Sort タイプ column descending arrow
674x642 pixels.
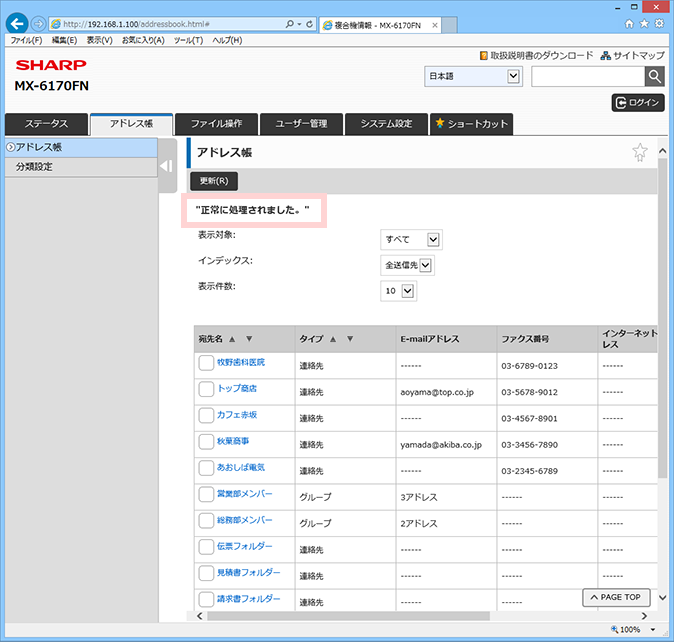350,339
